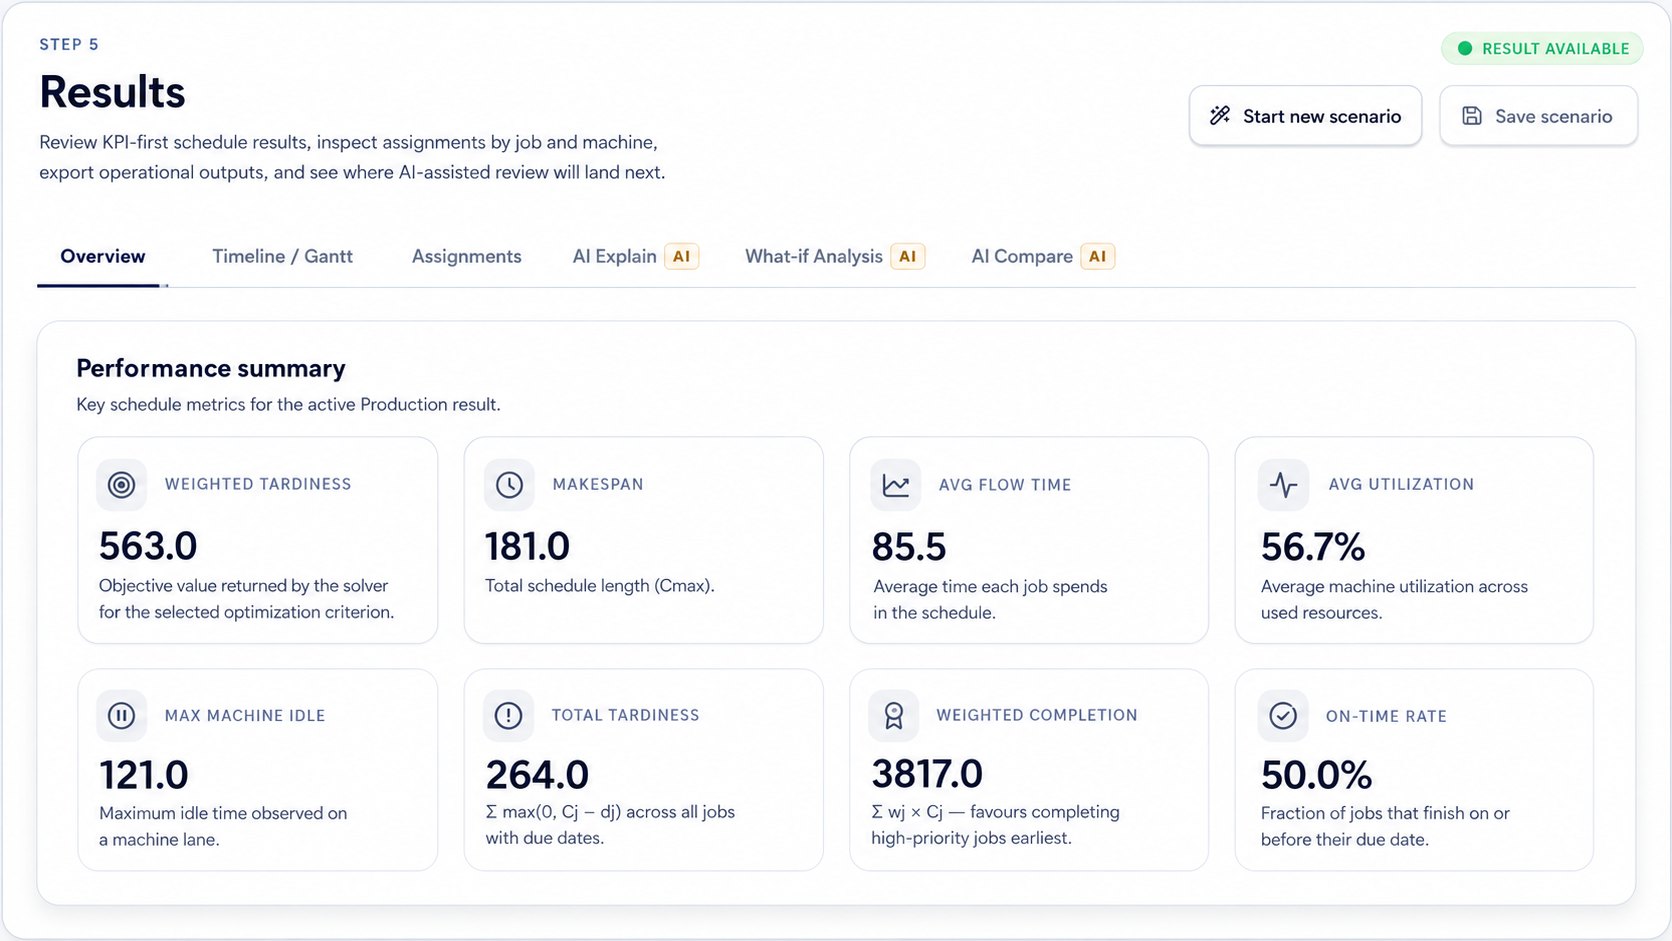Click the makespan value 181.0
Image resolution: width=1672 pixels, height=941 pixels.
527,546
